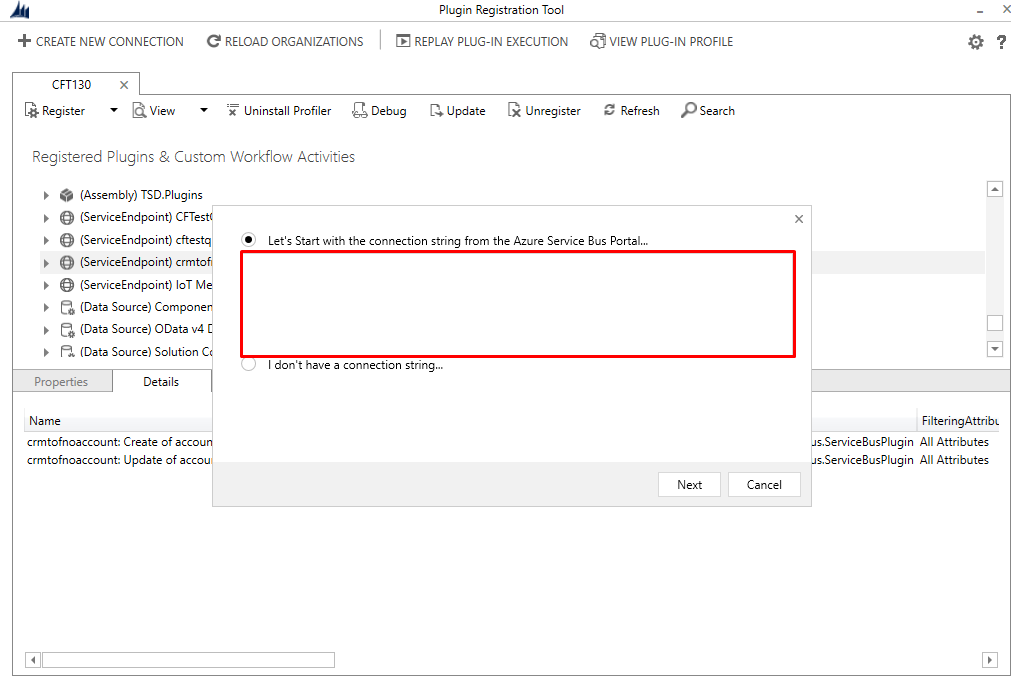Click the Search magnifying glass icon
This screenshot has width=1011, height=677.
click(689, 110)
